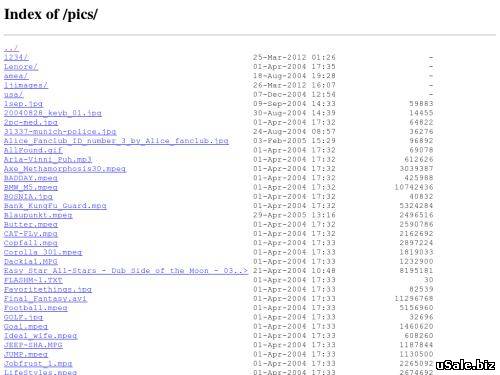Download the BADDAY.mpeg file
500x375 pixels.
point(31,178)
